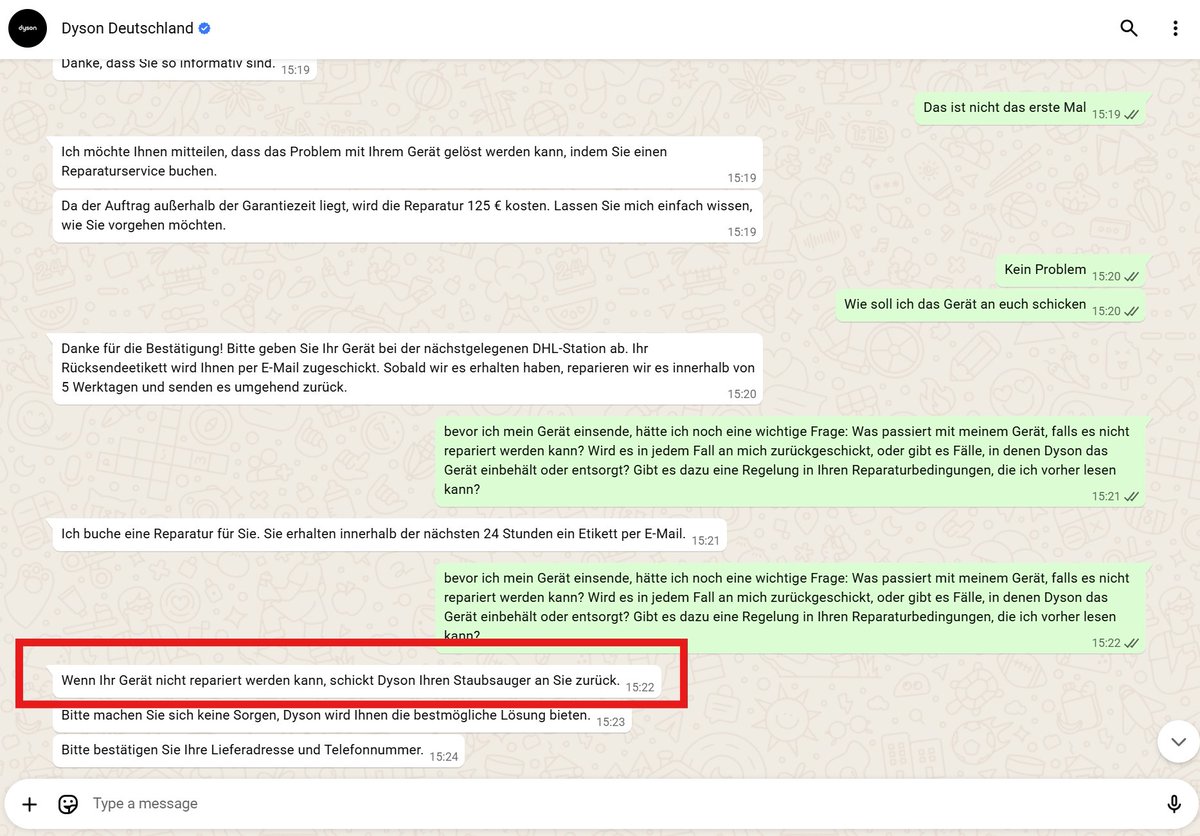Click the Dyson profile avatar
The image size is (1200, 836).
click(x=27, y=28)
